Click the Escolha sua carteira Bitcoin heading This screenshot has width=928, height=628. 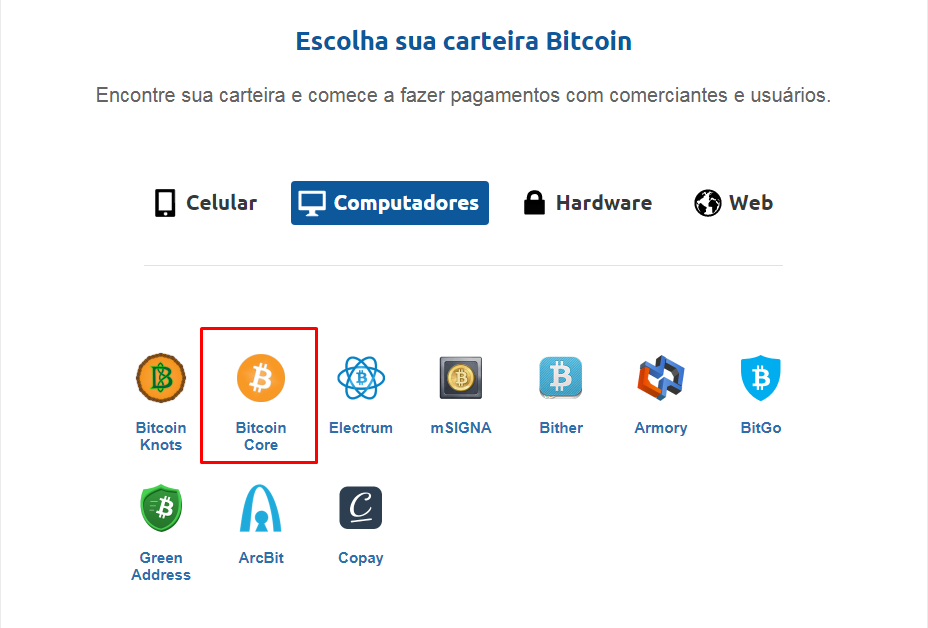tap(464, 41)
